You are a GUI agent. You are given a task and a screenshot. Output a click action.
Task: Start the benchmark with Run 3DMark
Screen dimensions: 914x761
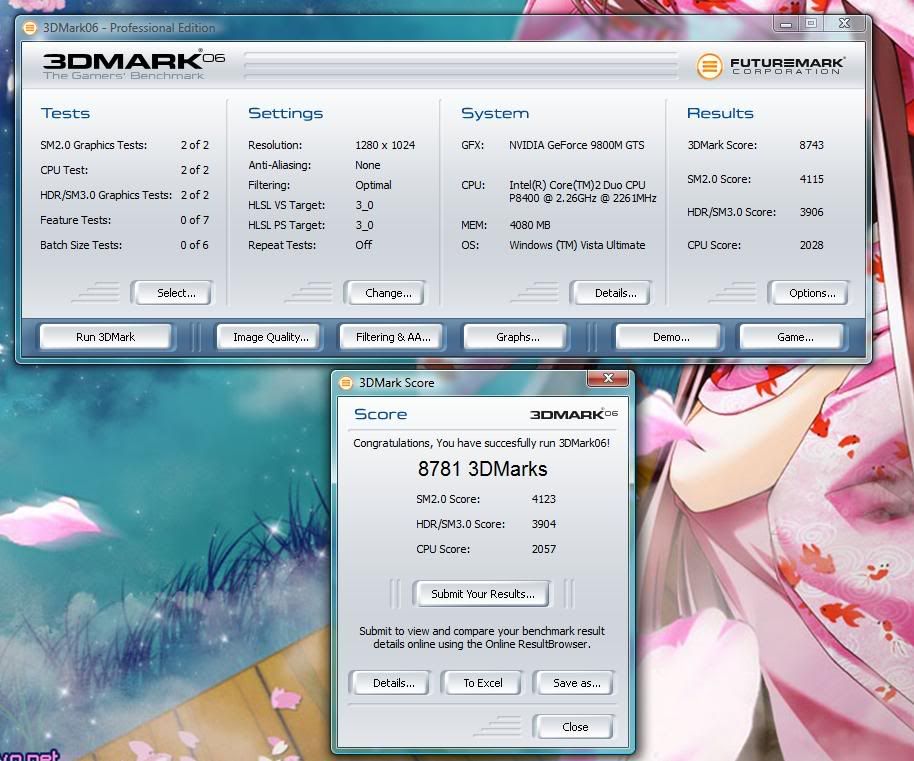[x=106, y=337]
